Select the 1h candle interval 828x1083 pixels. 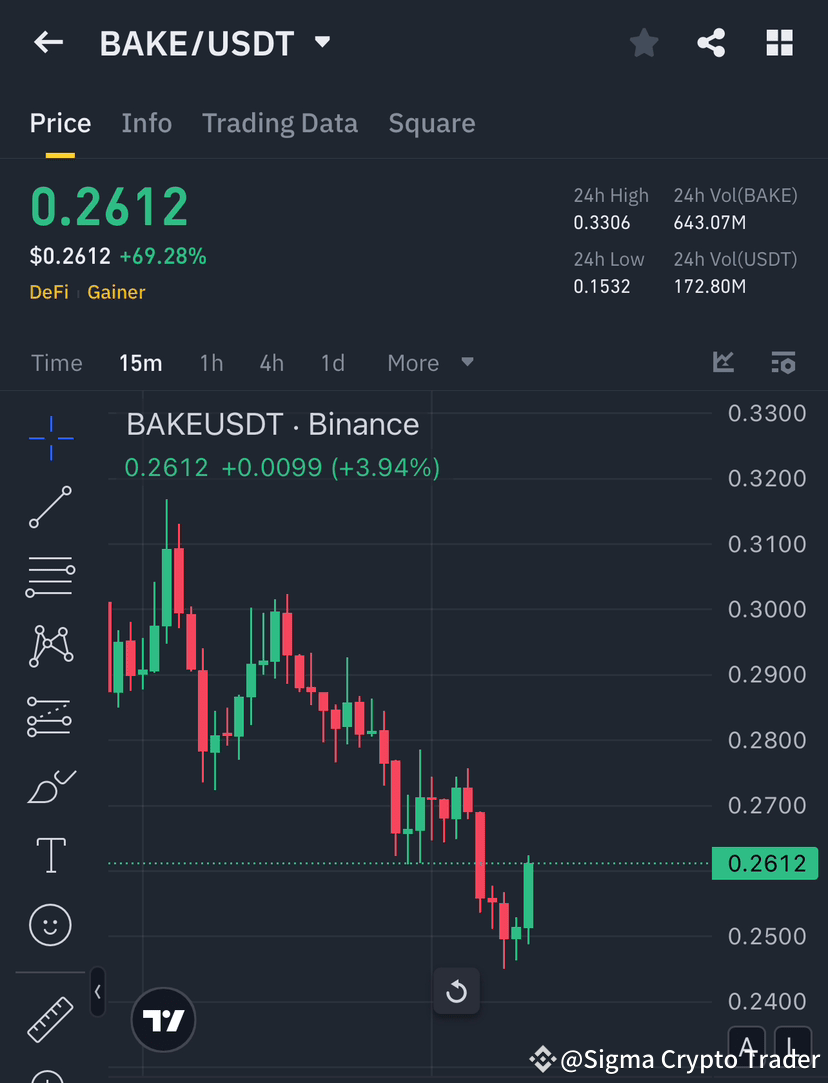tap(211, 362)
